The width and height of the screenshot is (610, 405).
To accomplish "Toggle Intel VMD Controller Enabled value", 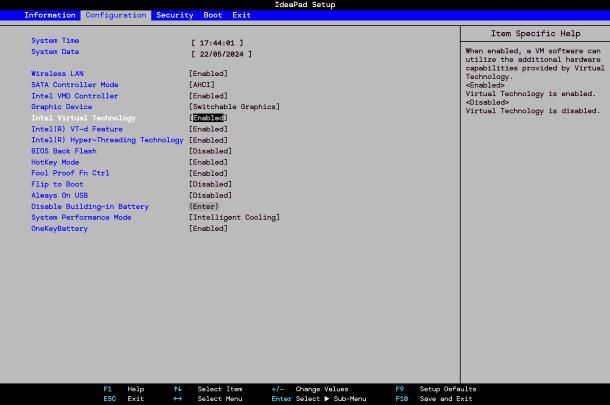I will pos(209,96).
